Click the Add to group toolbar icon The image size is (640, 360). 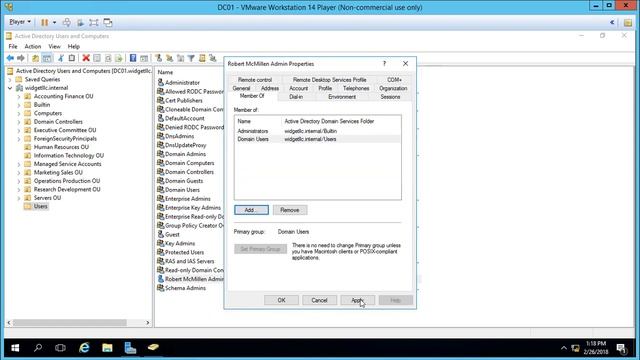click(x=213, y=58)
